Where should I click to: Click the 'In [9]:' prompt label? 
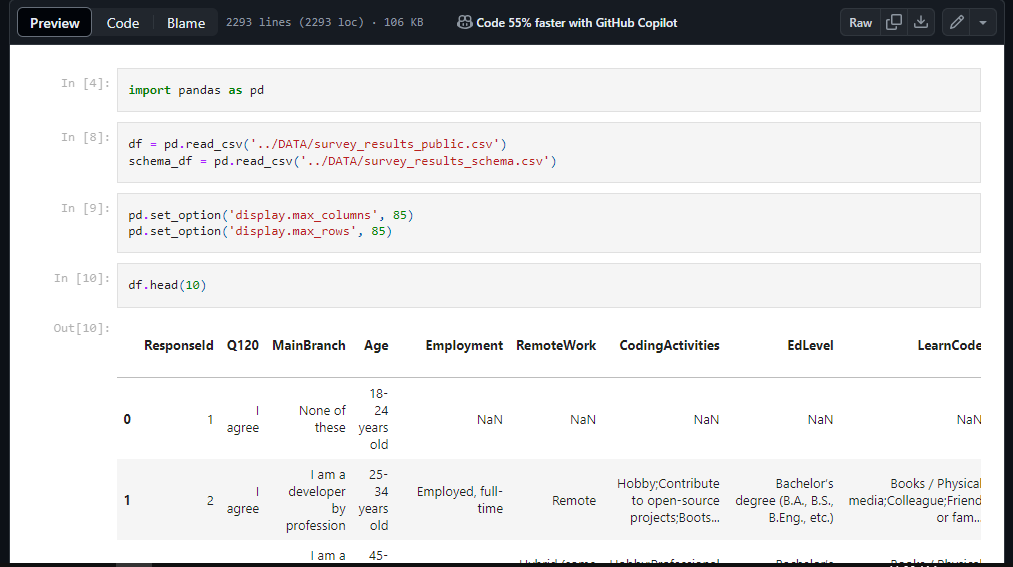click(85, 208)
